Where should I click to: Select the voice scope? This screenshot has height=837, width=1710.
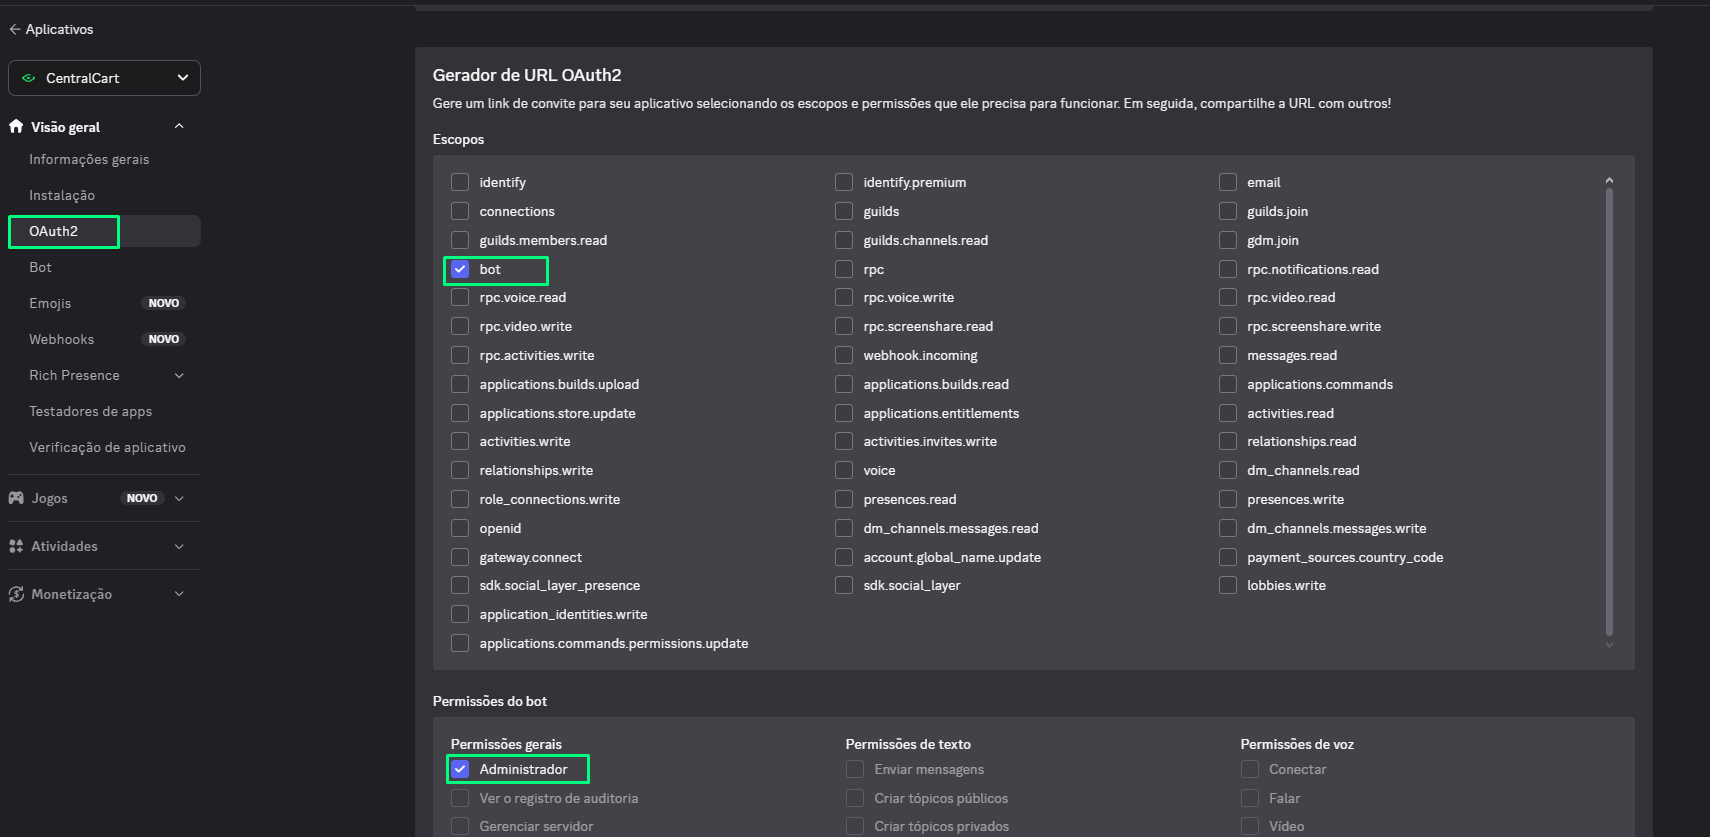click(x=844, y=470)
